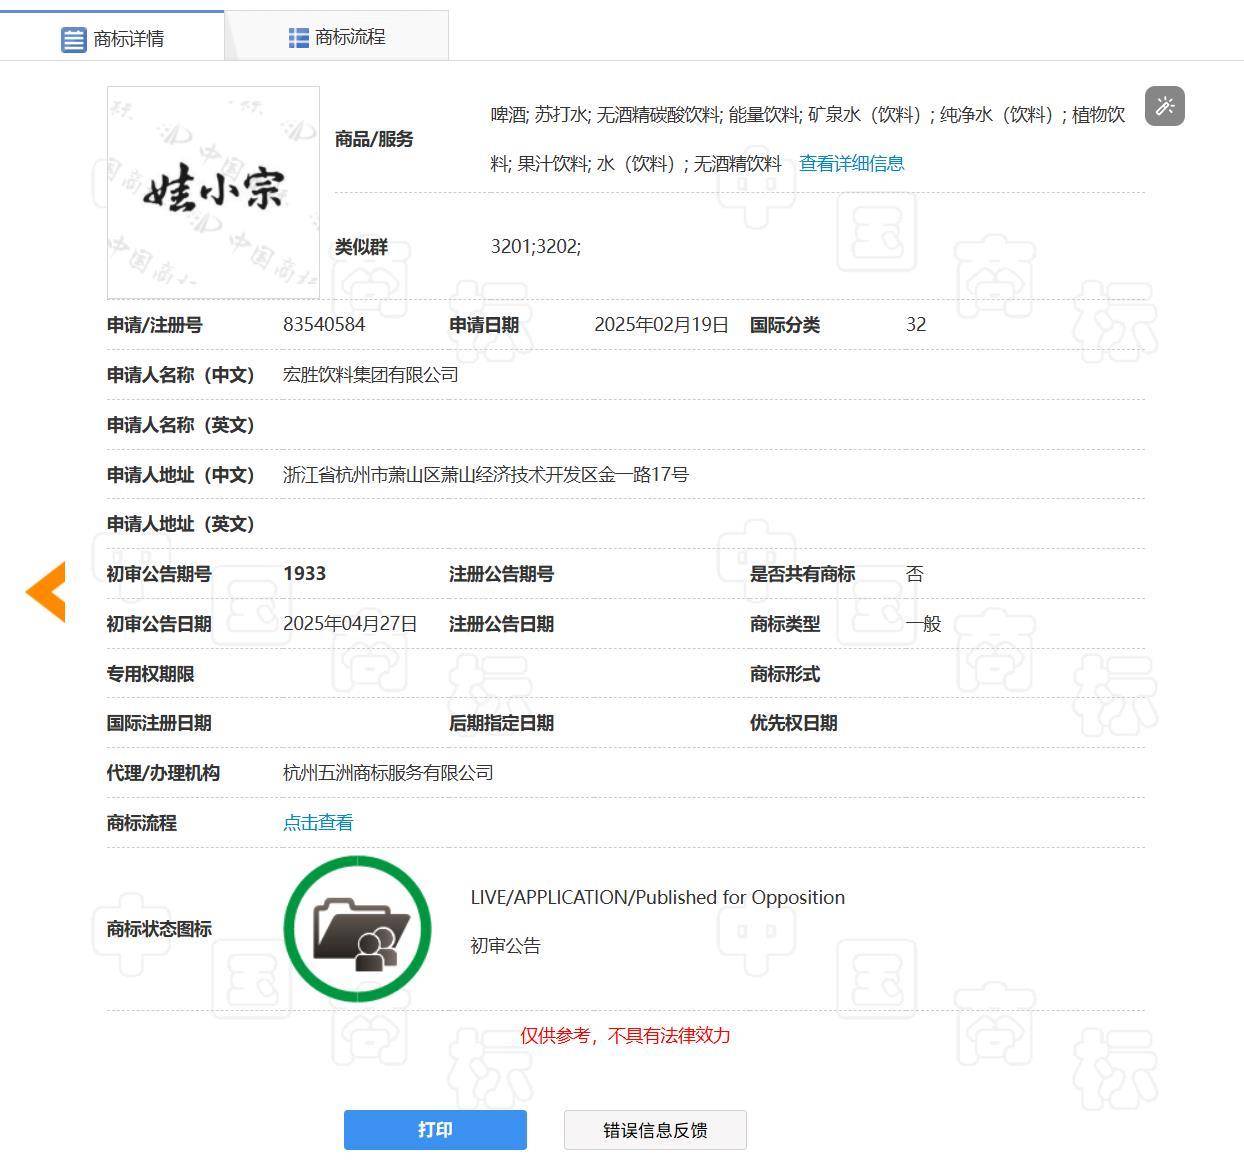Click the 打印 print button
The height and width of the screenshot is (1165, 1244).
[x=434, y=1130]
